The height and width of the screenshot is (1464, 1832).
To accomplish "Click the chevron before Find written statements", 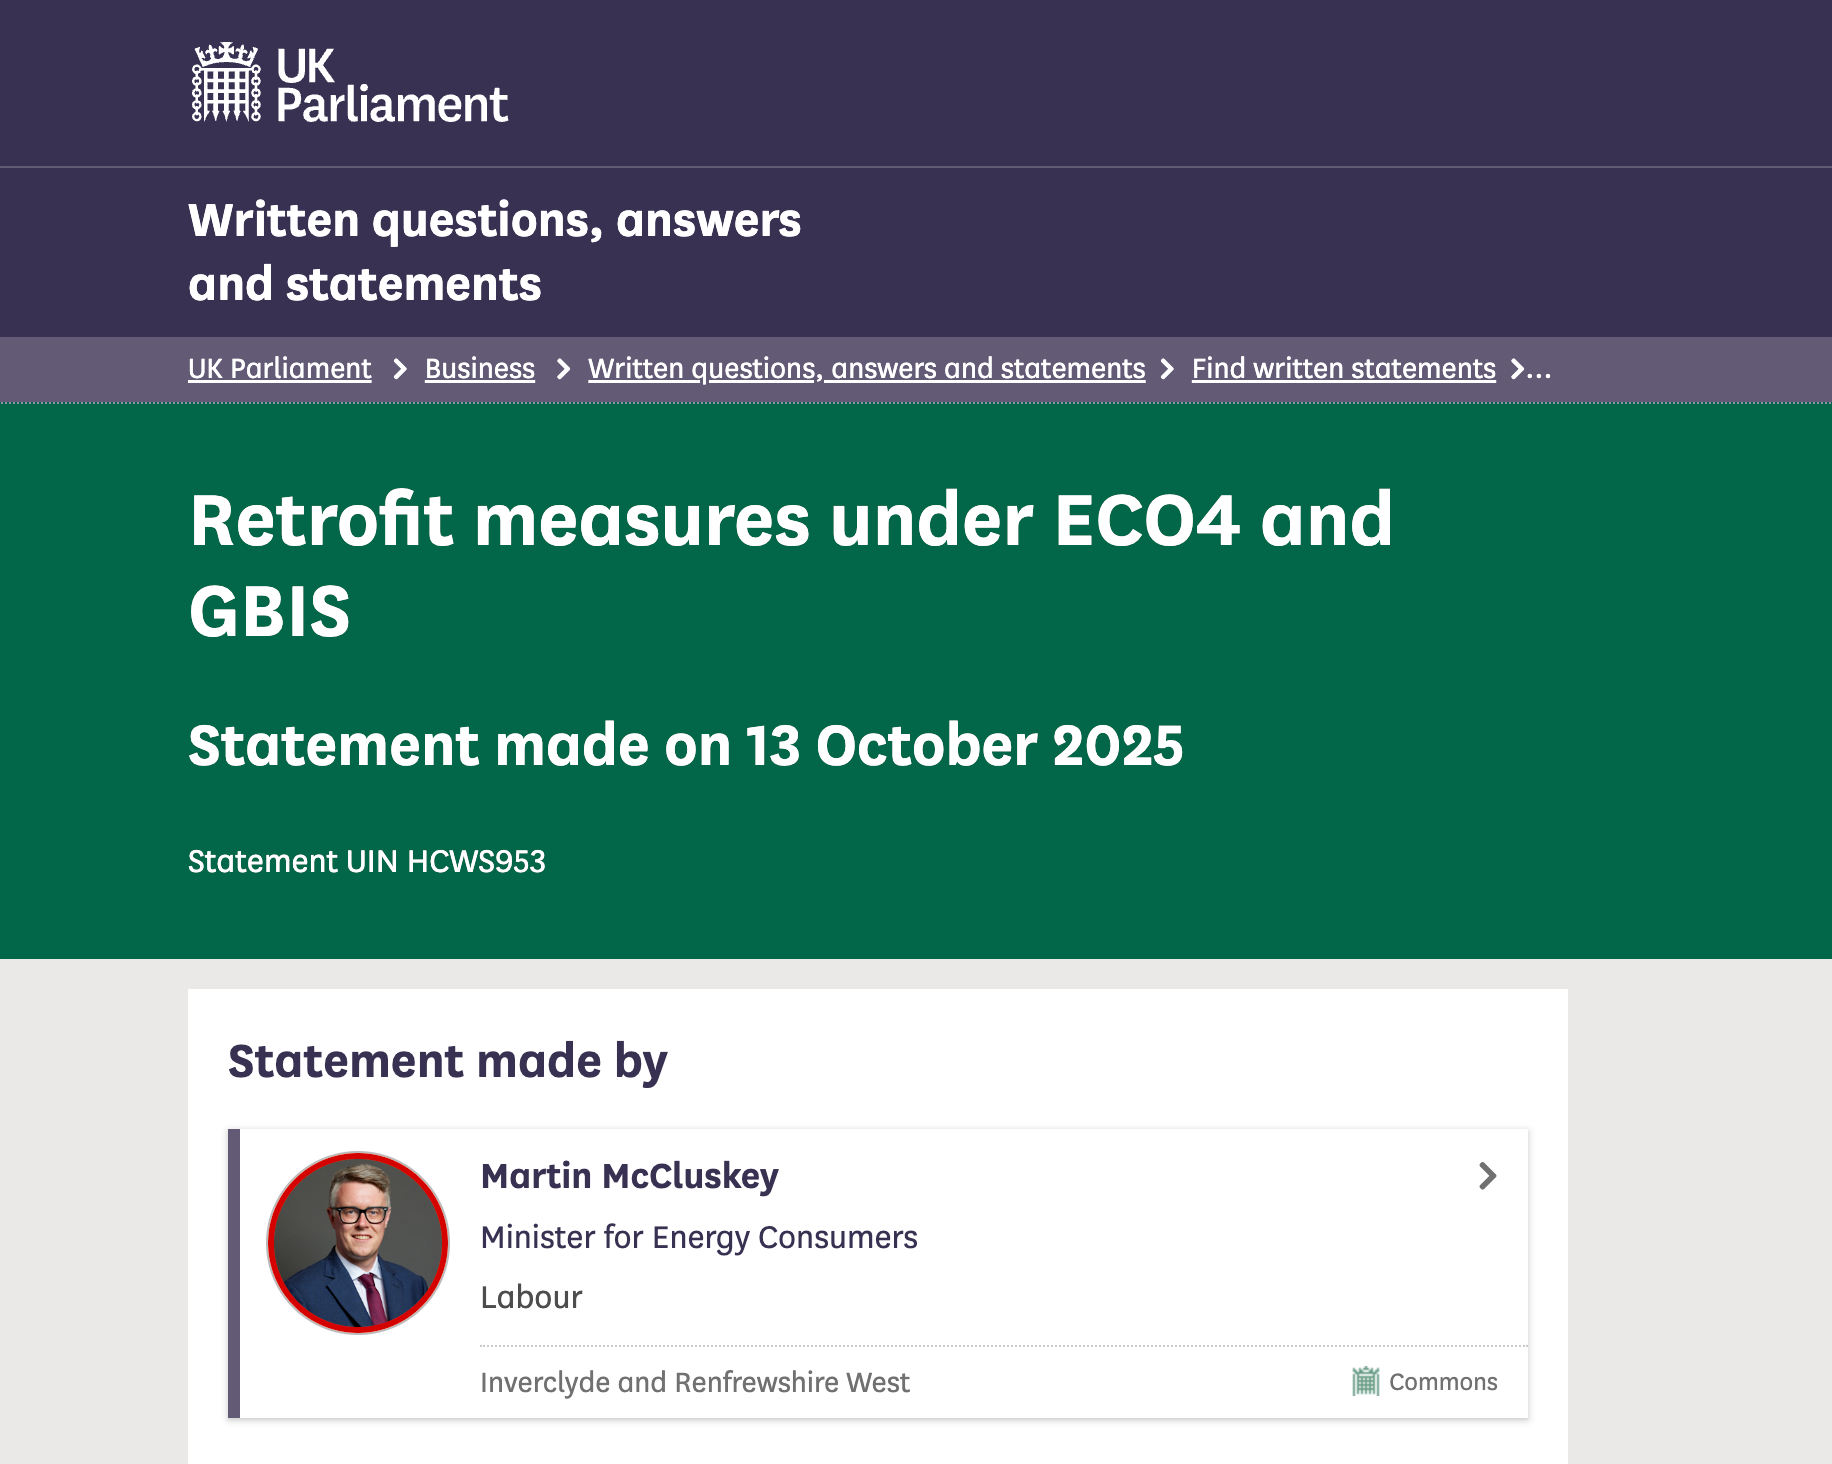I will (1167, 370).
